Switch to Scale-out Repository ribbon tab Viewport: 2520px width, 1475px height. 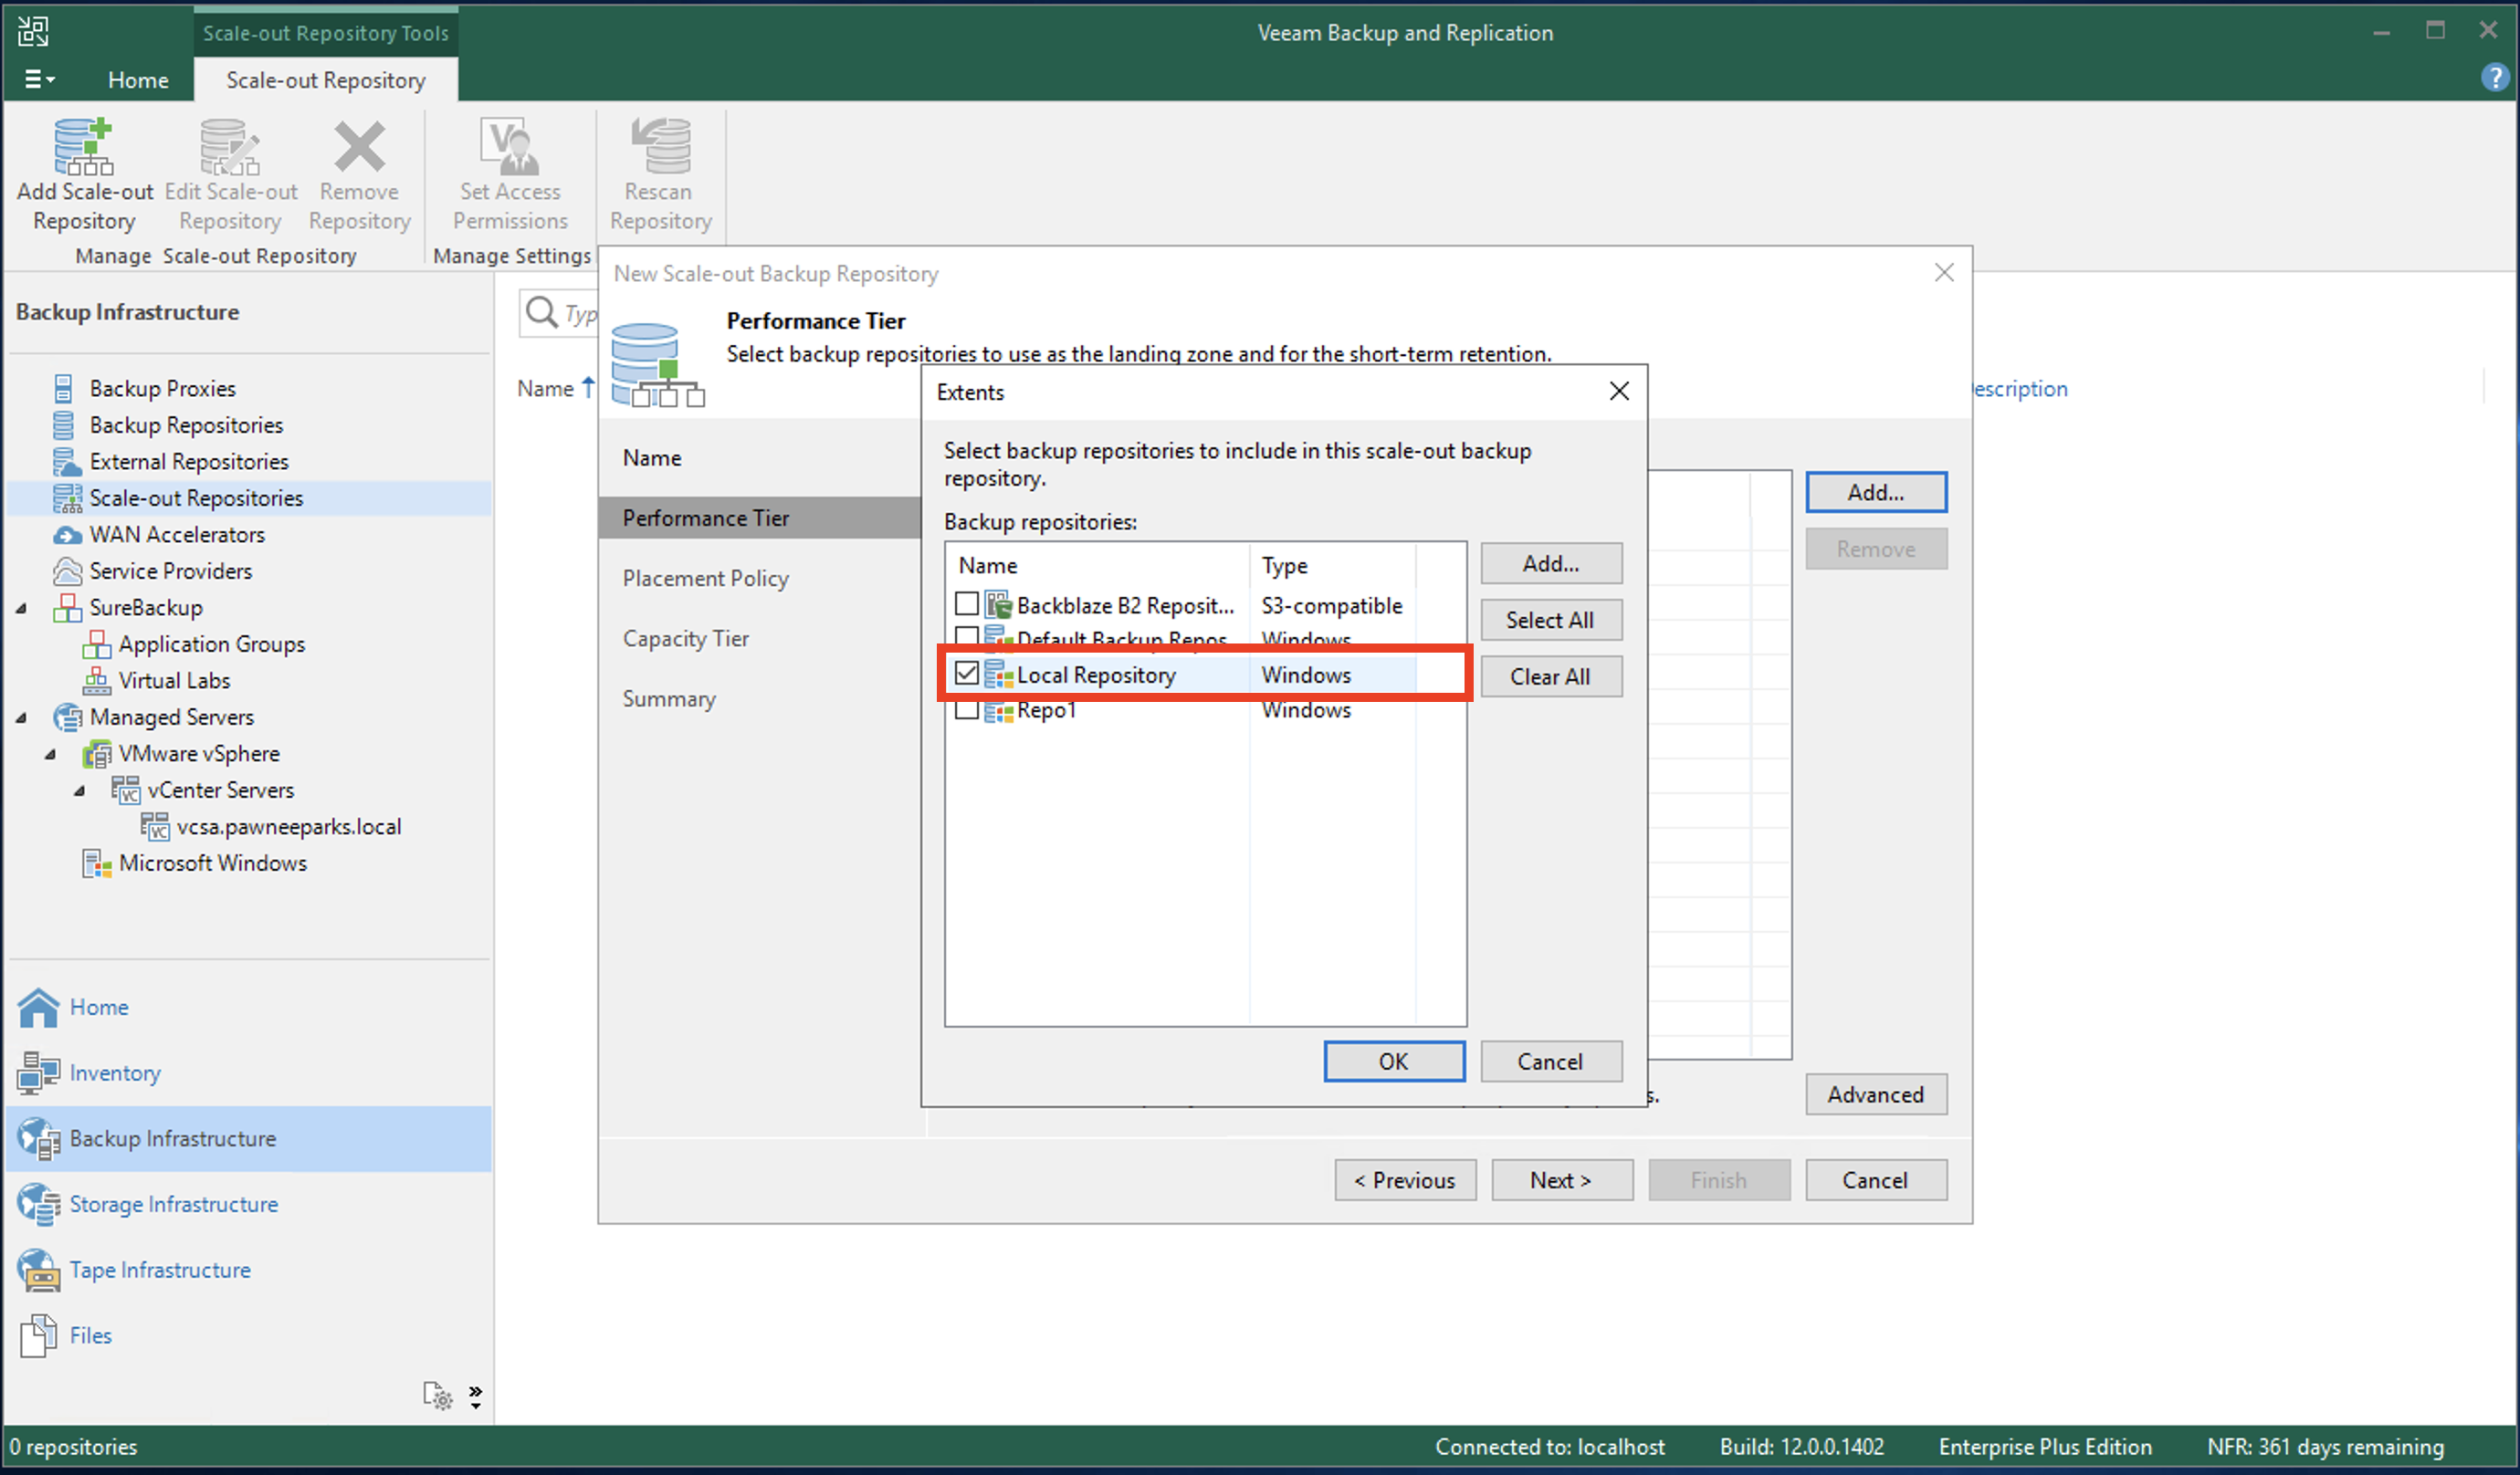(326, 80)
